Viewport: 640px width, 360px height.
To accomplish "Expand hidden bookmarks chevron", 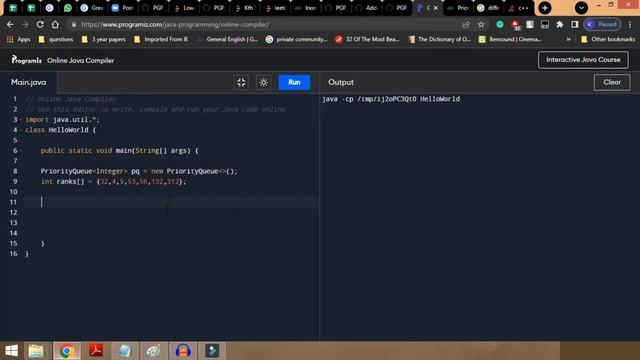I will pyautogui.click(x=569, y=39).
